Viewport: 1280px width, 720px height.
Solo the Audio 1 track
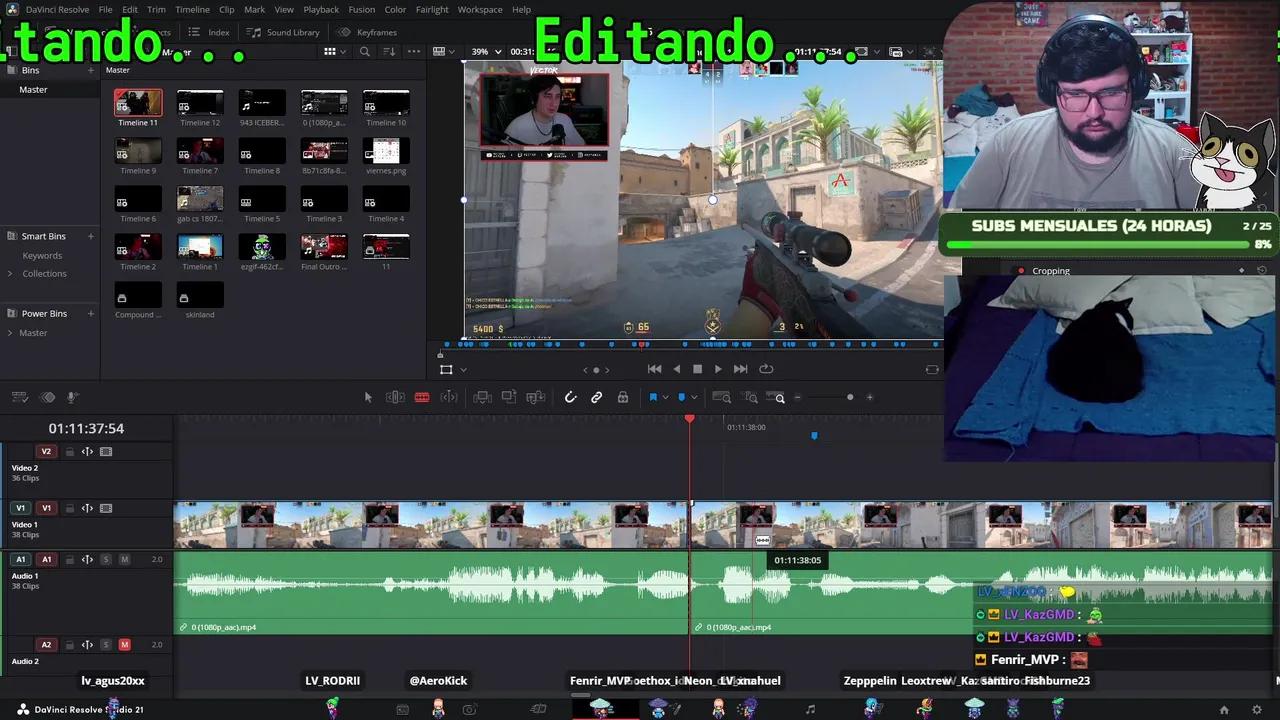click(x=106, y=560)
